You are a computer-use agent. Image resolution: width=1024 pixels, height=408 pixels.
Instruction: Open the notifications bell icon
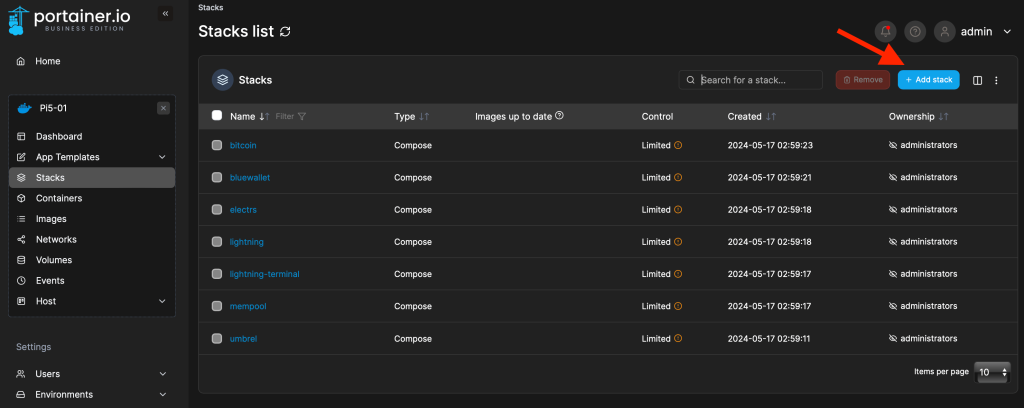tap(885, 32)
